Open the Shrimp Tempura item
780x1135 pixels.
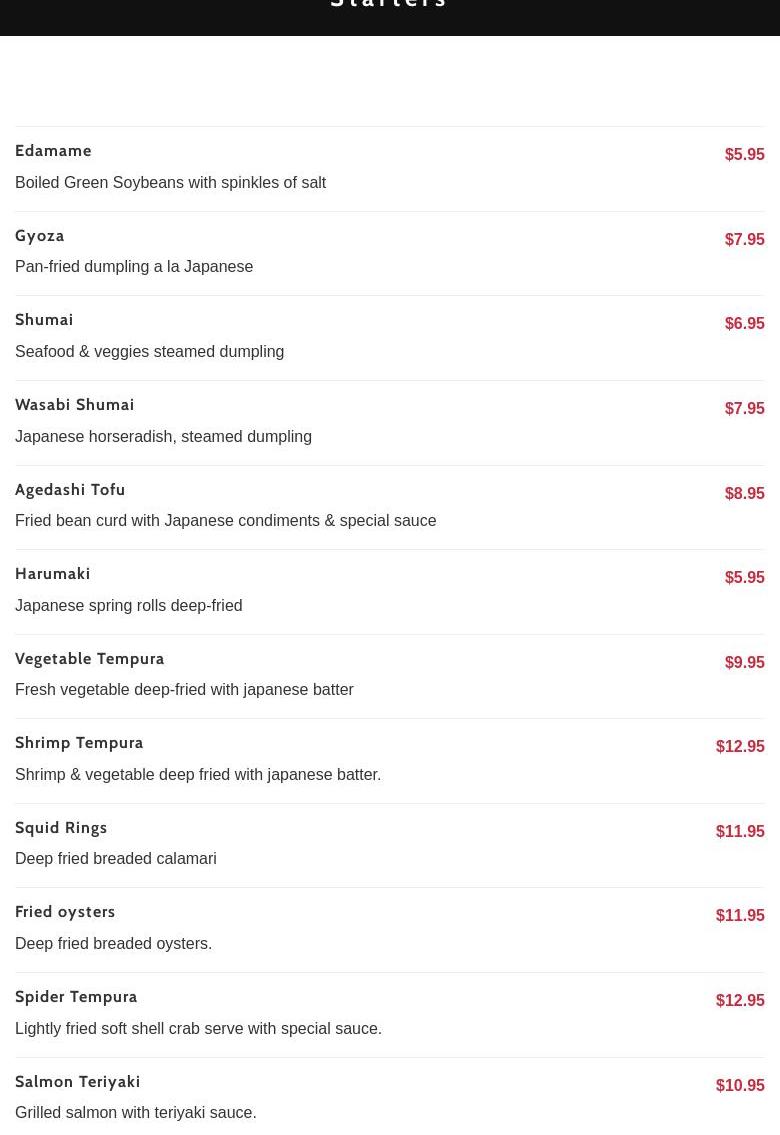[79, 743]
